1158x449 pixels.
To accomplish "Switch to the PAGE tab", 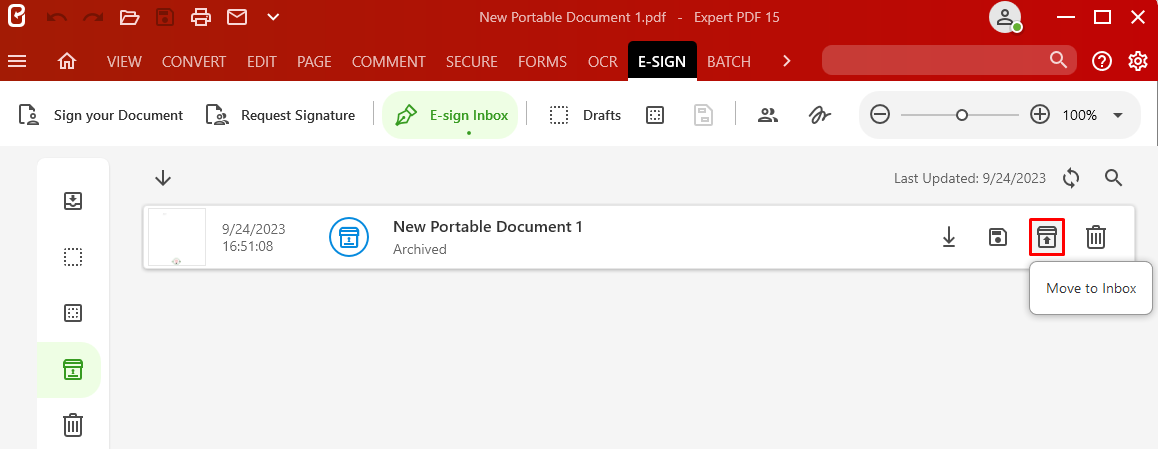I will click(314, 62).
